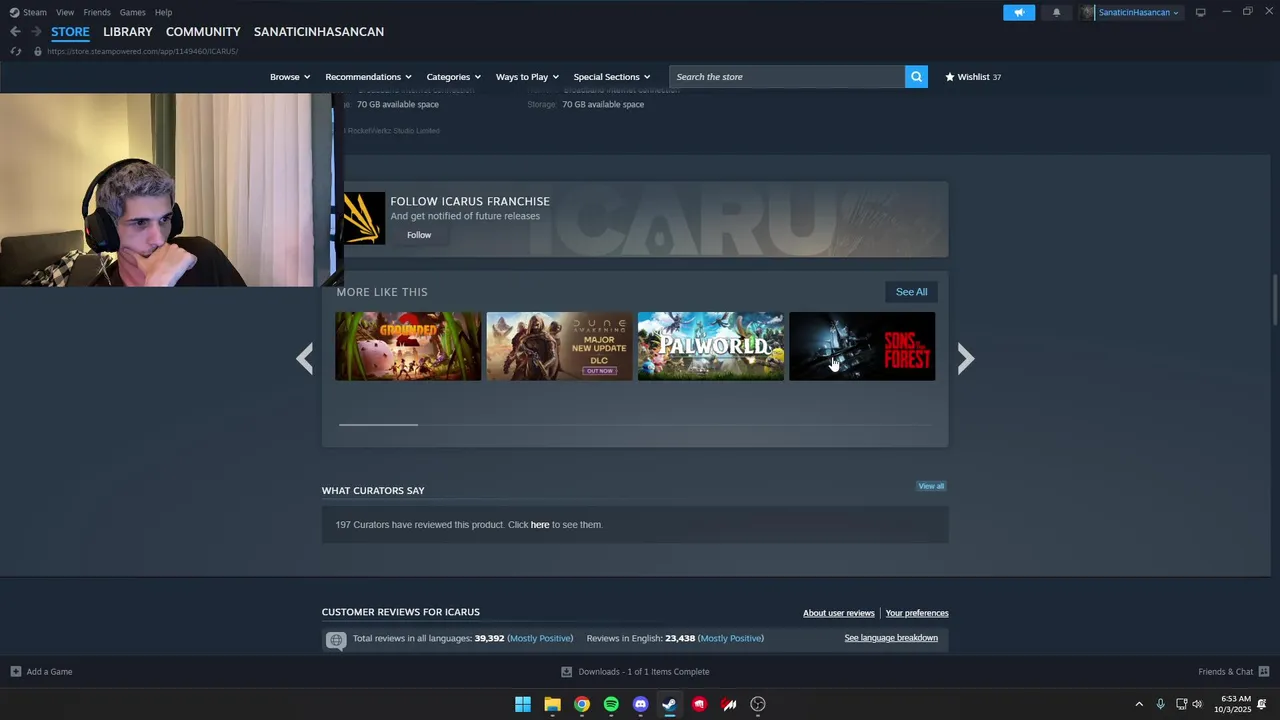The image size is (1280, 720).
Task: Reload the page with the refresh icon
Action: 15,51
